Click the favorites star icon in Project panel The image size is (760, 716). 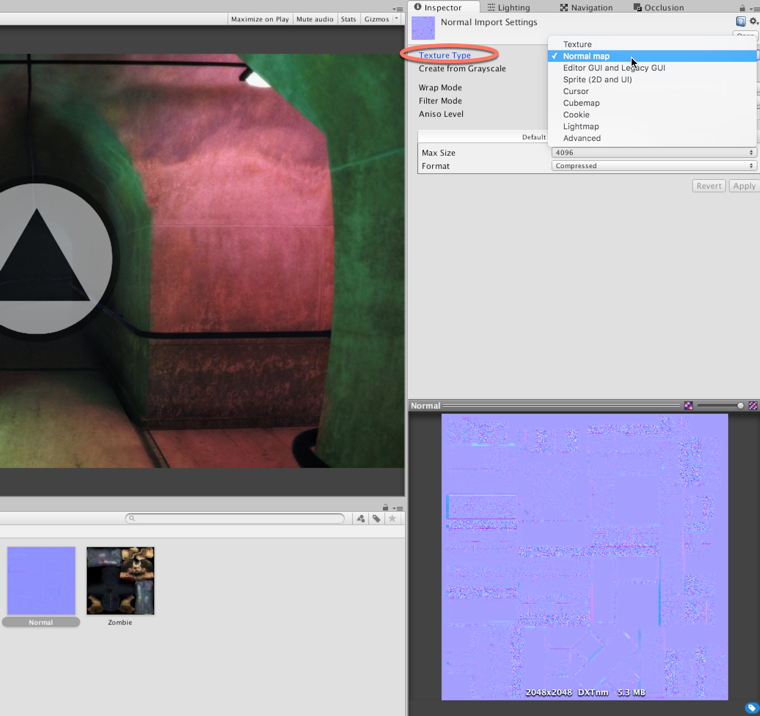click(392, 519)
